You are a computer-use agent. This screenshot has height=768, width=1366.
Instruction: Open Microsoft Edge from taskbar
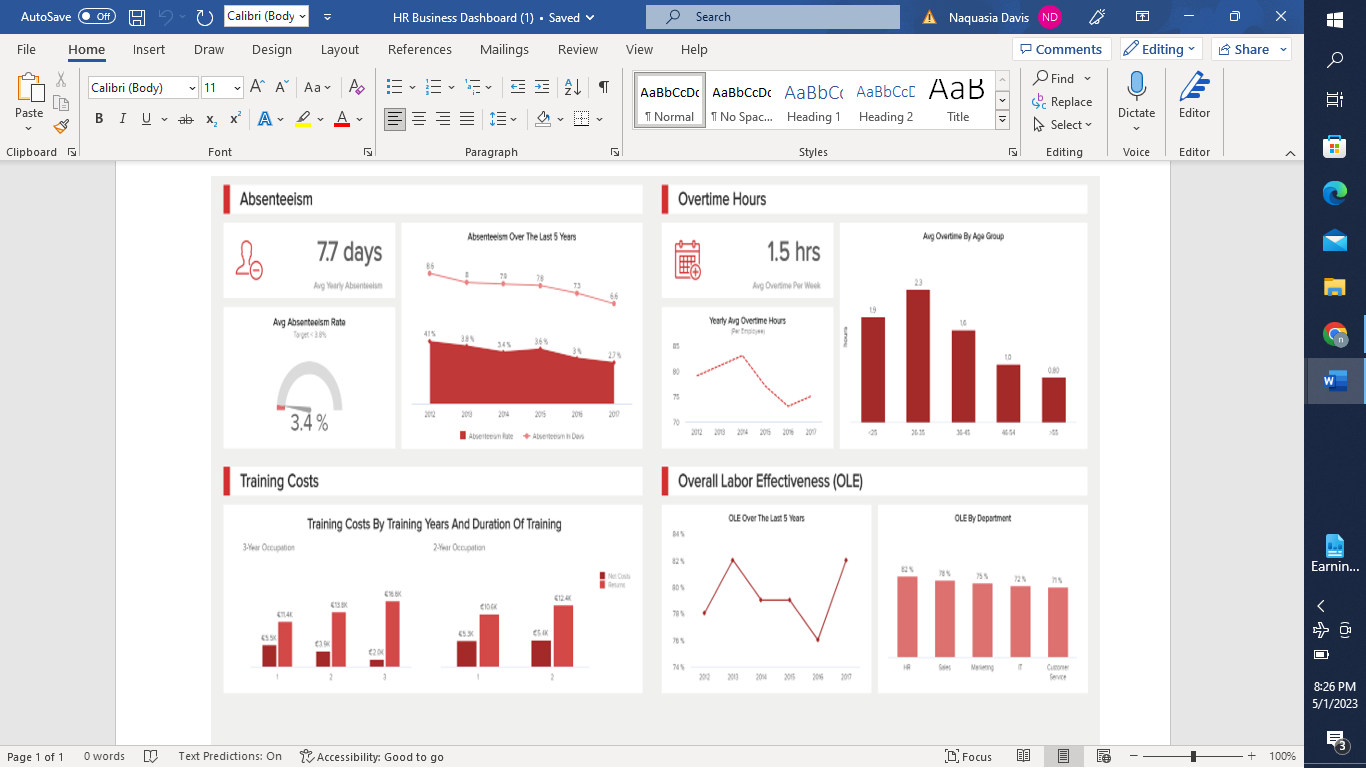coord(1335,193)
